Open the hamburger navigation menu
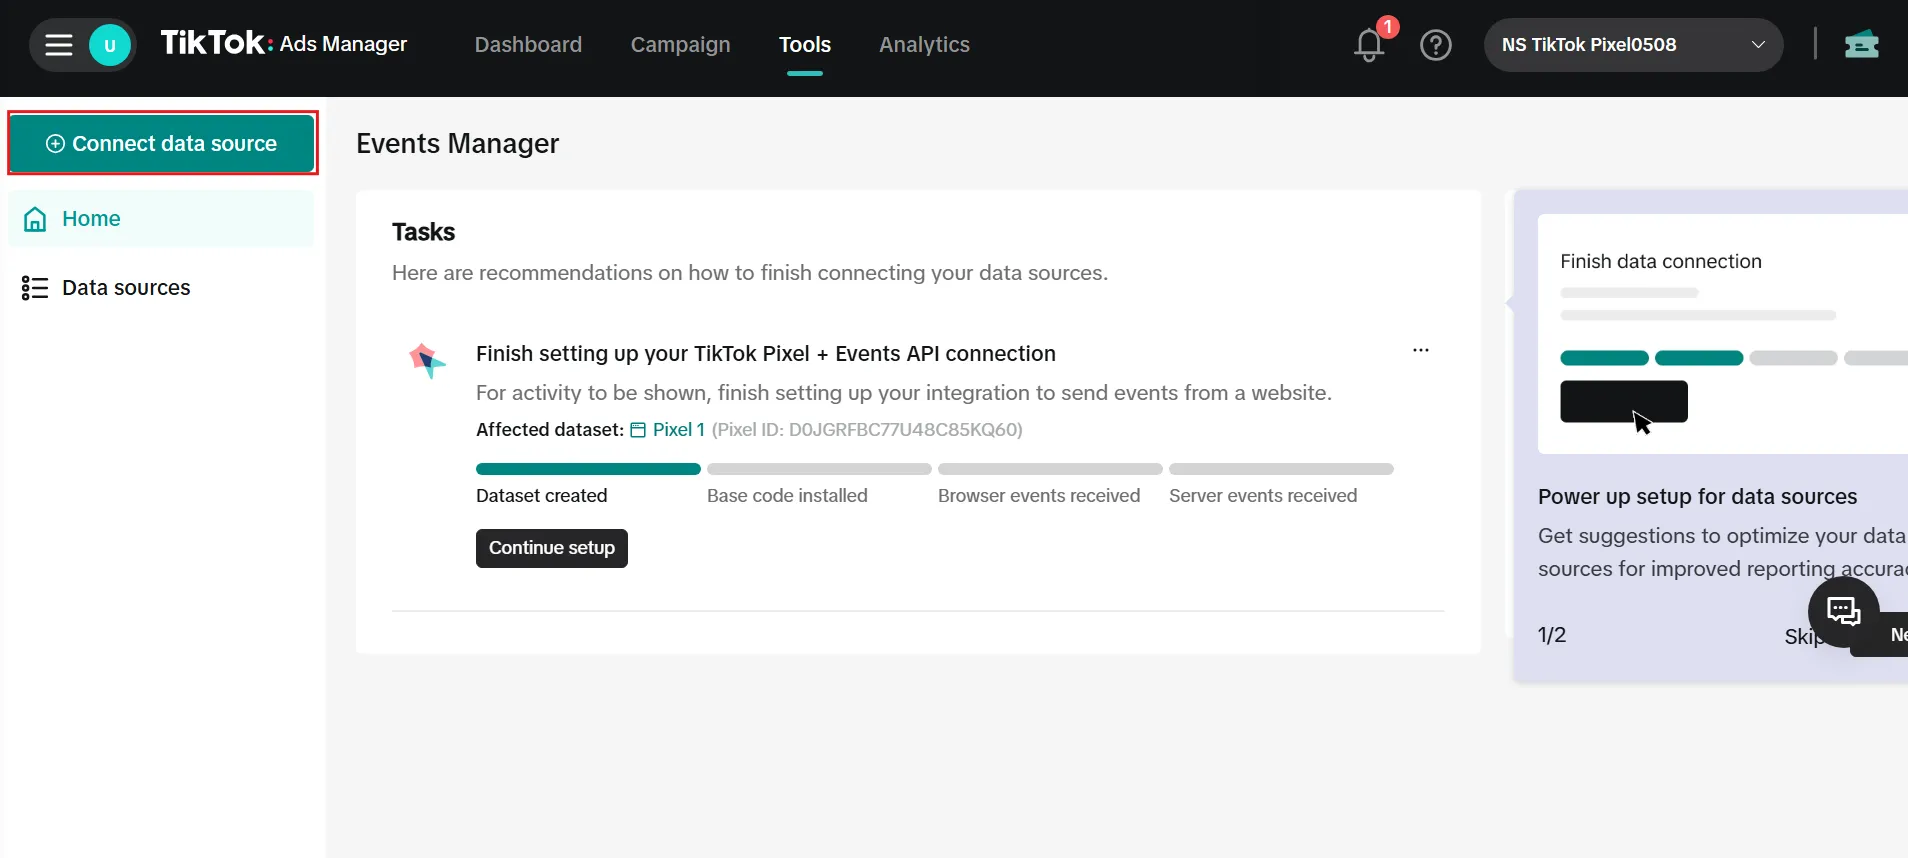1908x858 pixels. click(59, 45)
